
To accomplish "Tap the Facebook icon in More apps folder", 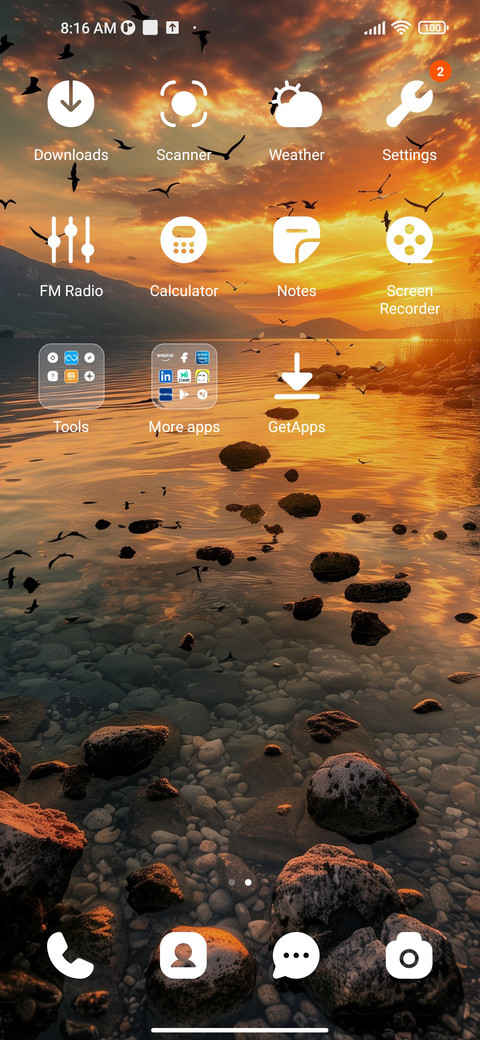I will click(184, 358).
